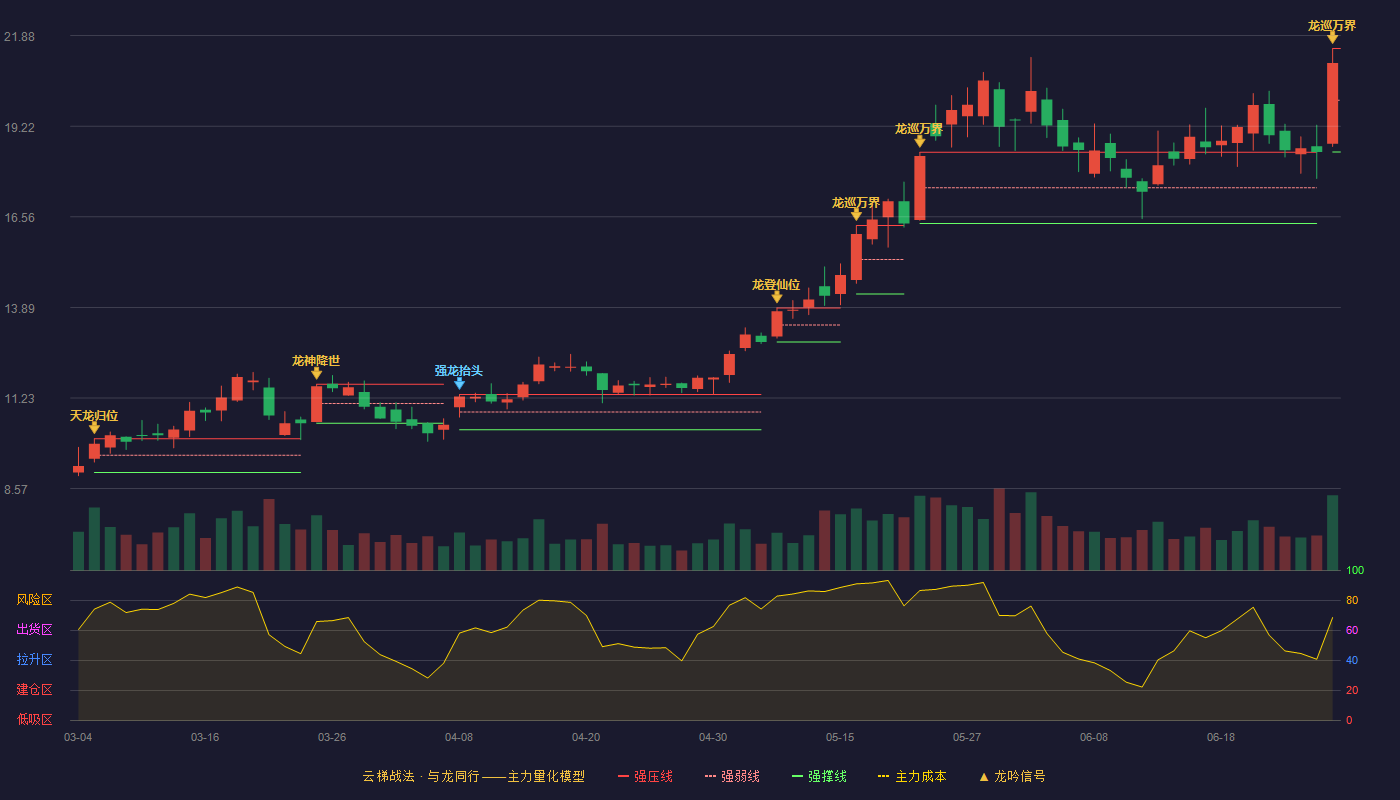Click the blue arrow under 强龙抬头 signal
This screenshot has width=1400, height=800.
tap(459, 383)
